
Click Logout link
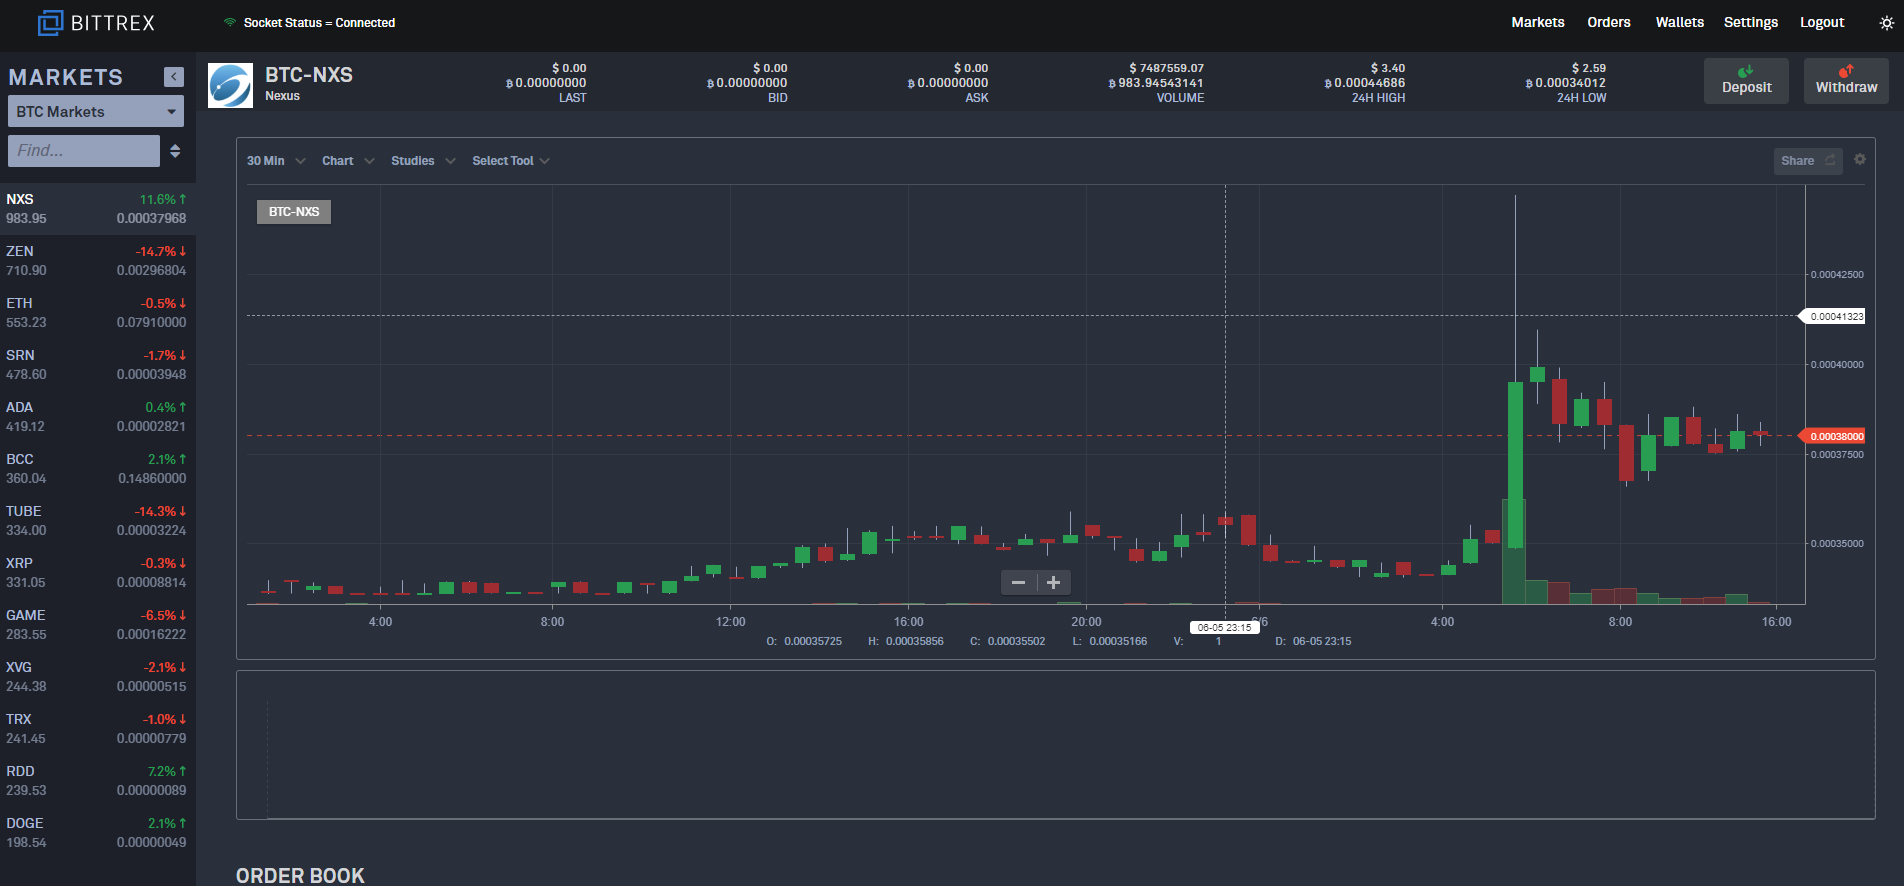tap(1821, 22)
